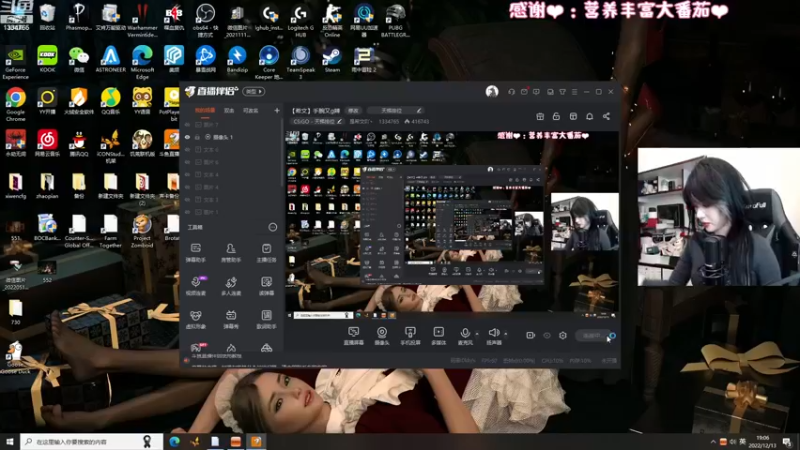Open 主播任务 tool in toolbox
The height and width of the screenshot is (450, 800).
[266, 253]
